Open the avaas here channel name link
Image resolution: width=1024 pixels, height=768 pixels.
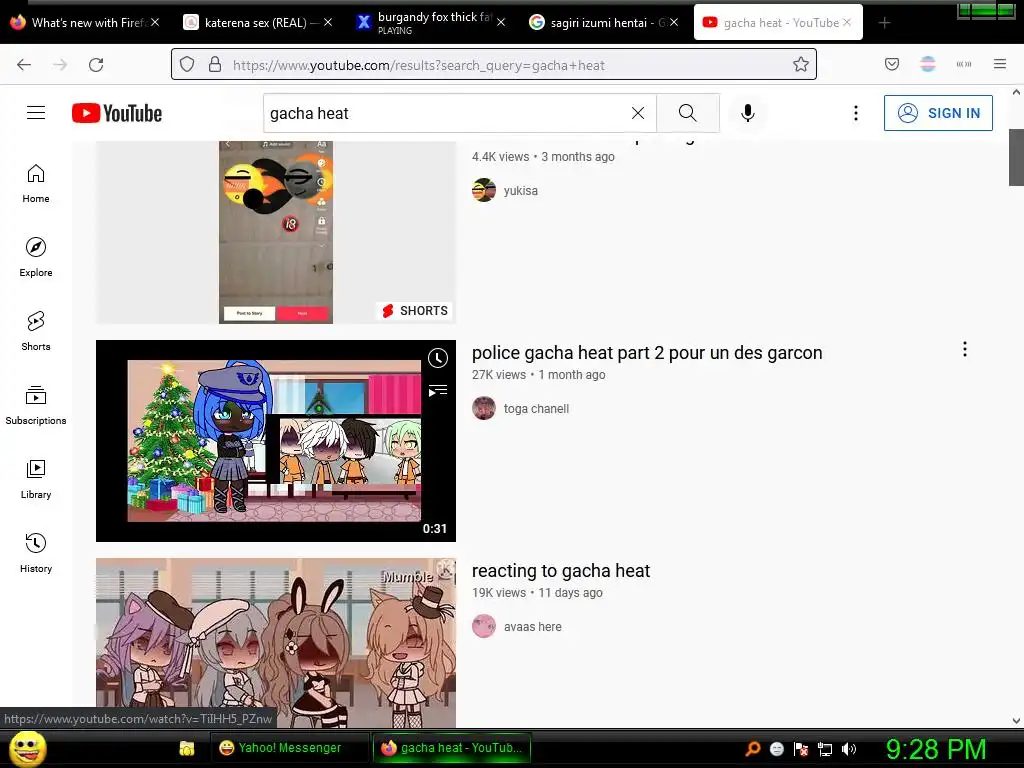tap(532, 627)
